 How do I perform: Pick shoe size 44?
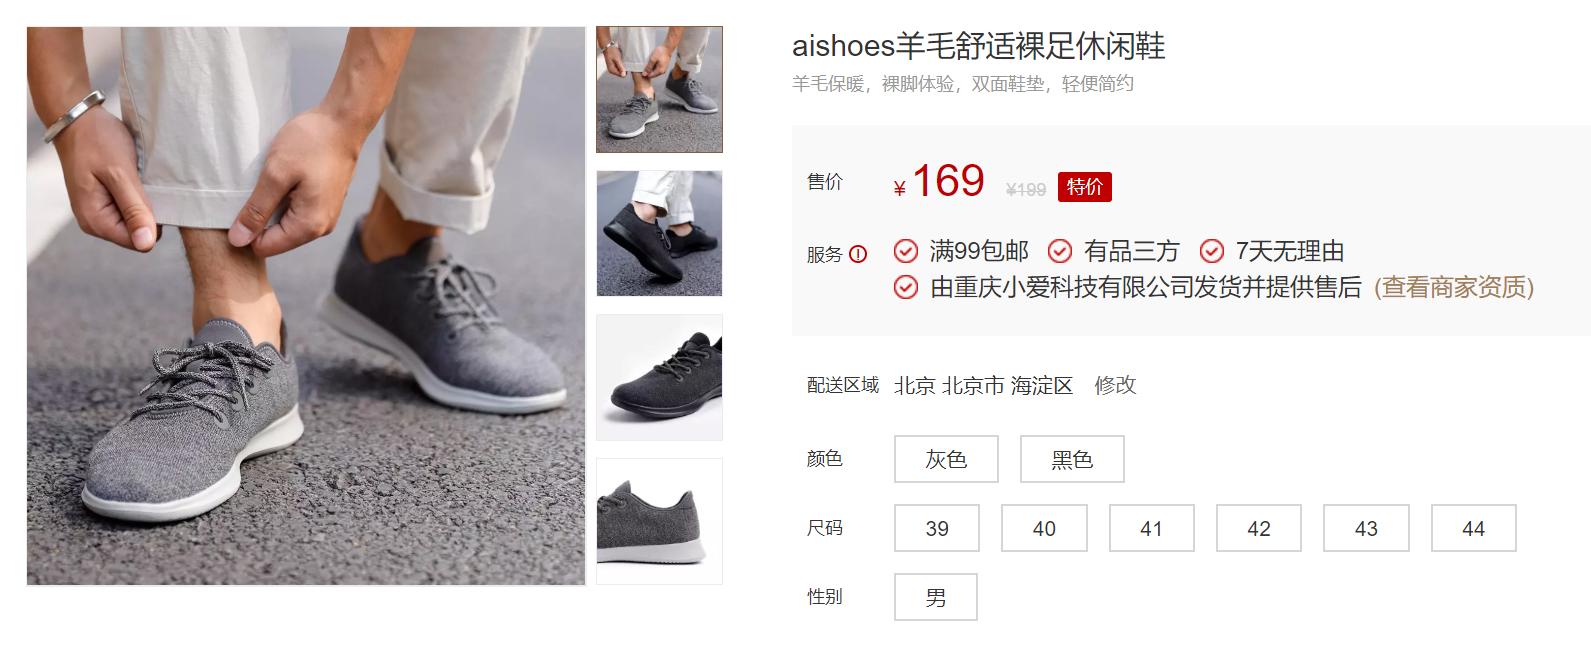(x=1474, y=528)
